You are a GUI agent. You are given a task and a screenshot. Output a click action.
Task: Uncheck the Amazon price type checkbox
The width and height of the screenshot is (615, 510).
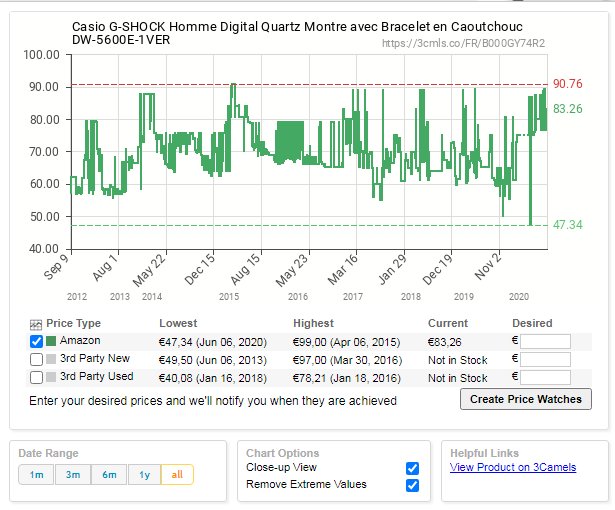click(x=37, y=342)
